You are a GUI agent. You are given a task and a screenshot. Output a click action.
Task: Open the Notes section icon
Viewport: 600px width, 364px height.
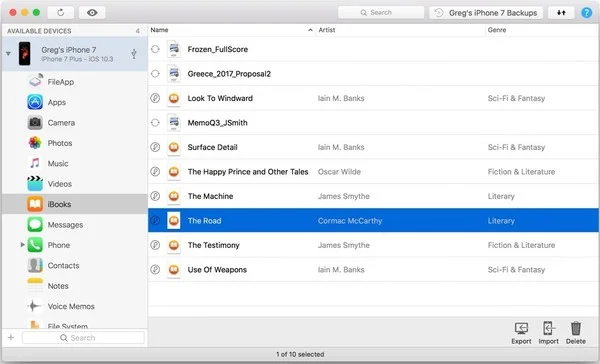tap(35, 286)
